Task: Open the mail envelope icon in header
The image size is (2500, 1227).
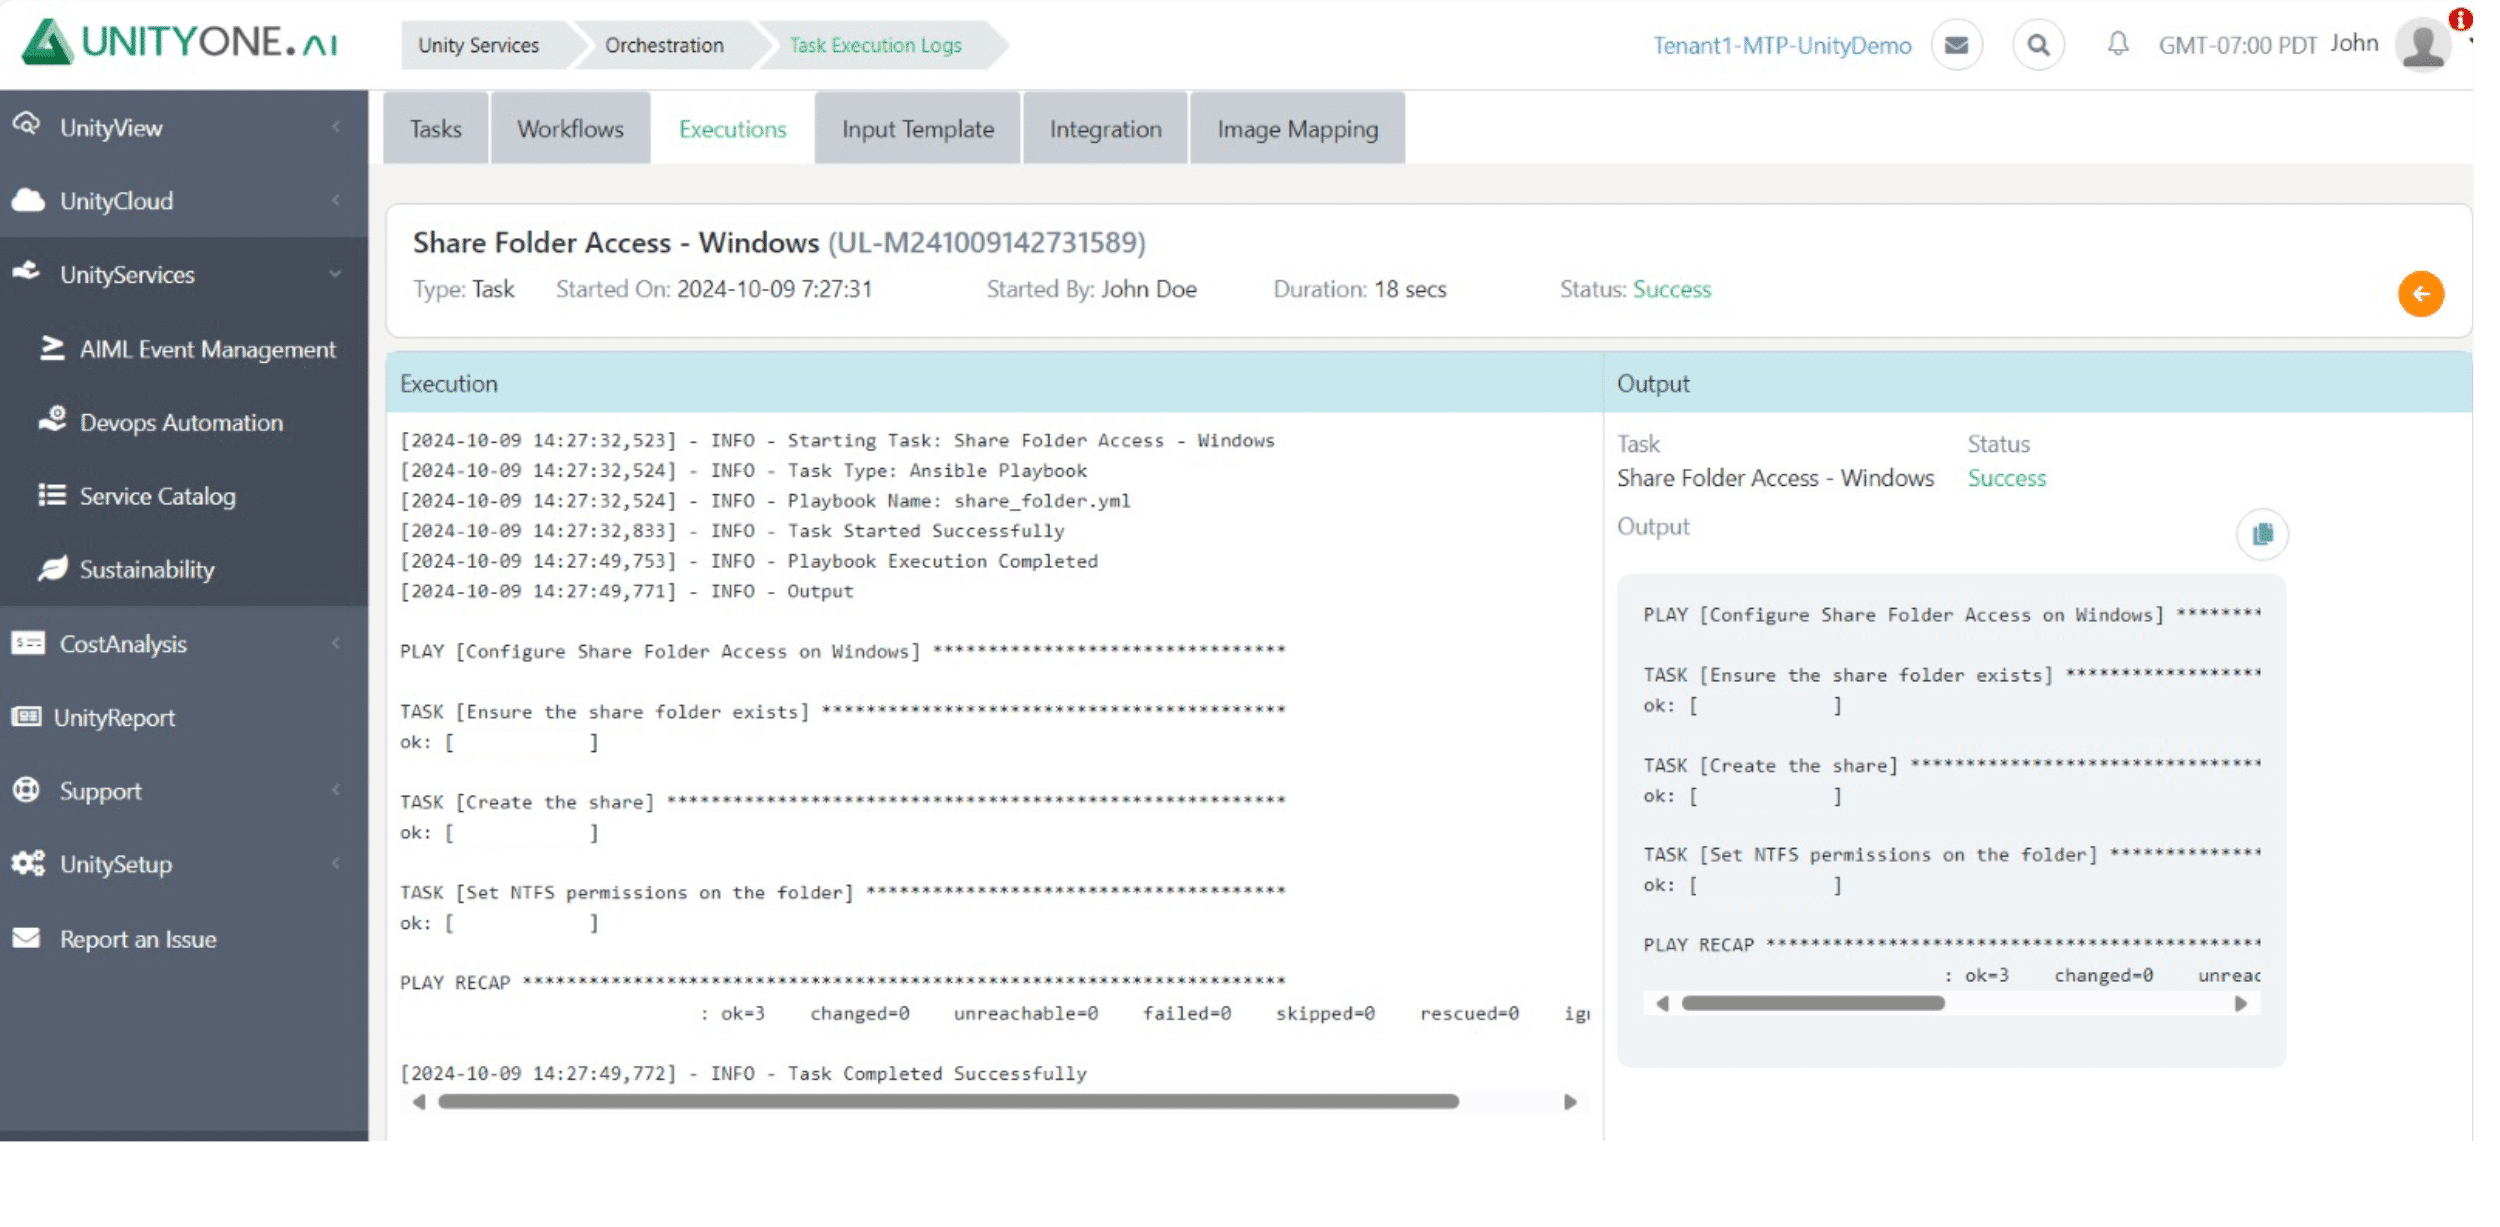Action: (1956, 45)
